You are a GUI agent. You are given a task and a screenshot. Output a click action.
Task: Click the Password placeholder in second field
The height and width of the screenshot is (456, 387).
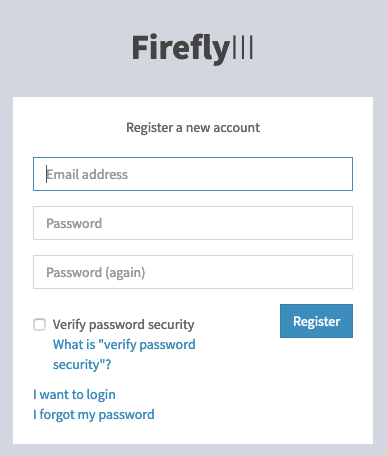point(74,223)
